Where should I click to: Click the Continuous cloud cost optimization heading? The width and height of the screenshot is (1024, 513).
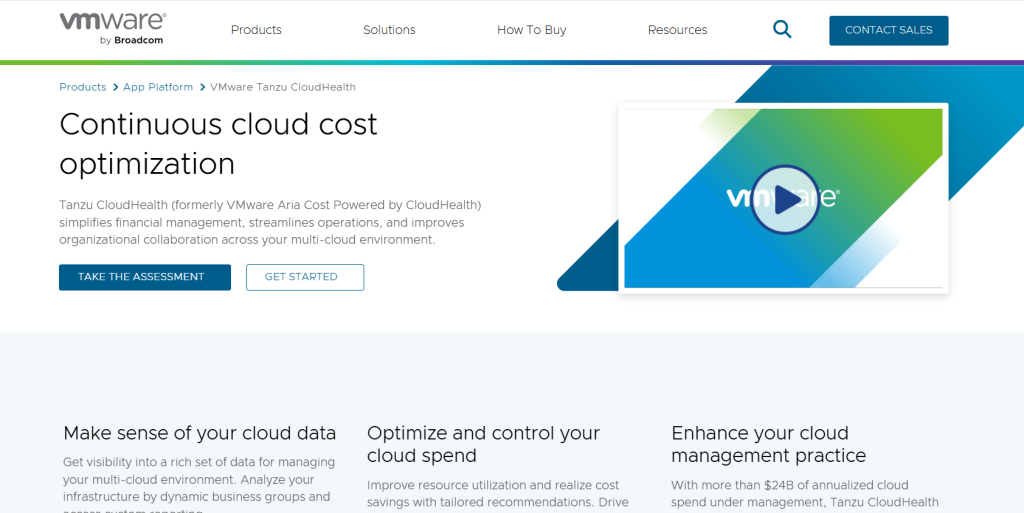(218, 144)
